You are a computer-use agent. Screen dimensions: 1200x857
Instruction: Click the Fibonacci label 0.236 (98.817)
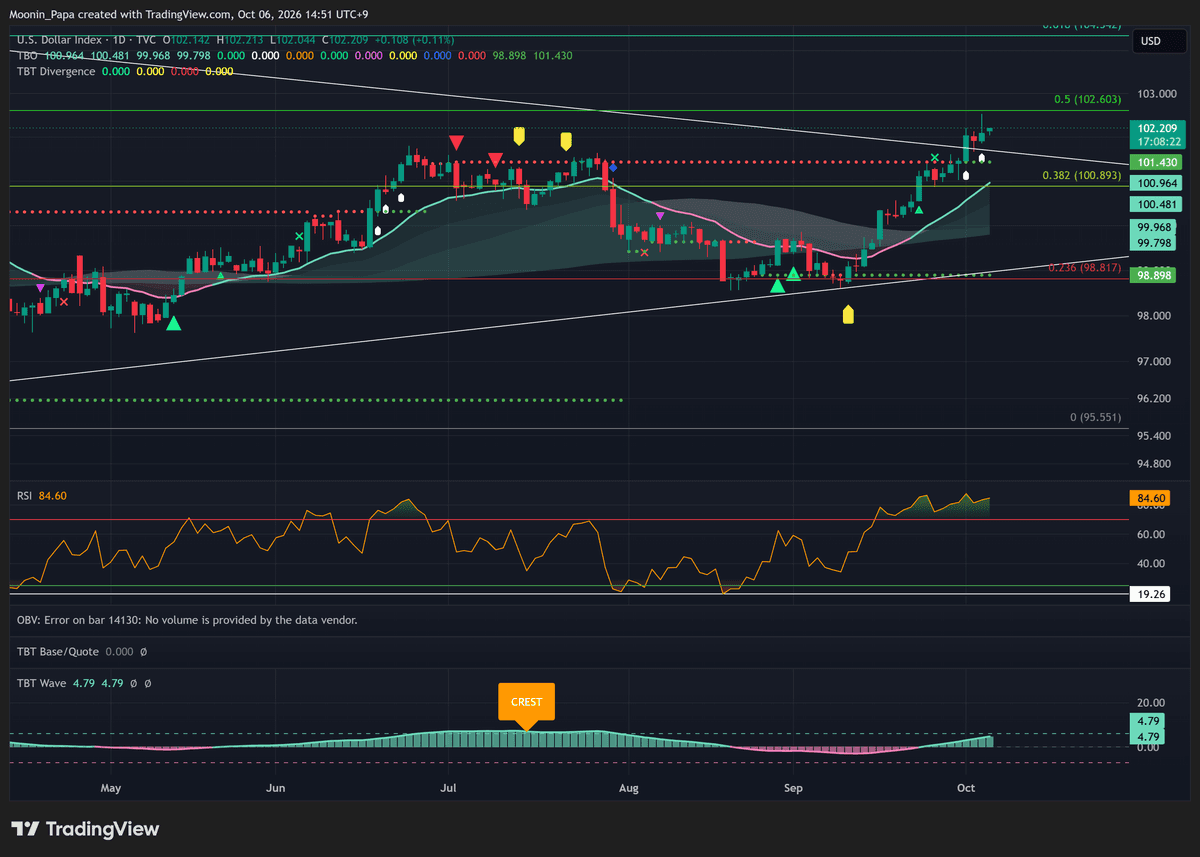1084,267
